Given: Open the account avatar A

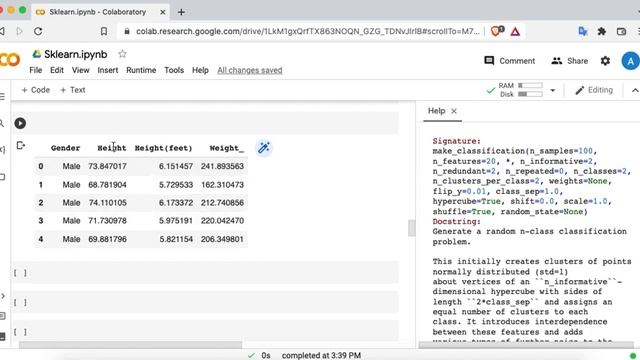Looking at the screenshot, I should pos(630,61).
